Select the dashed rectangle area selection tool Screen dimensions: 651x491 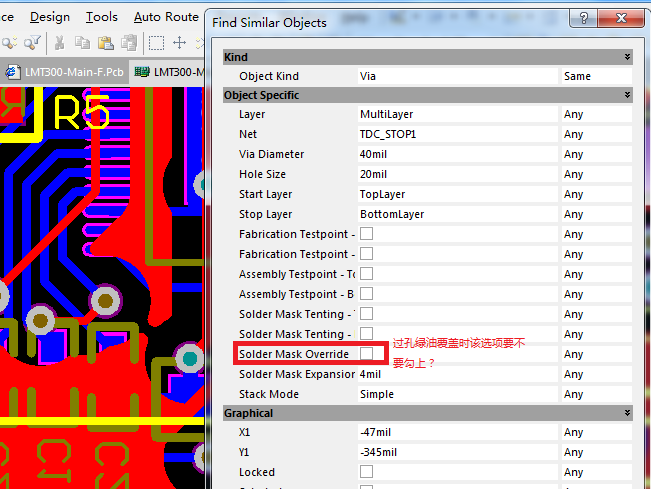(x=157, y=43)
